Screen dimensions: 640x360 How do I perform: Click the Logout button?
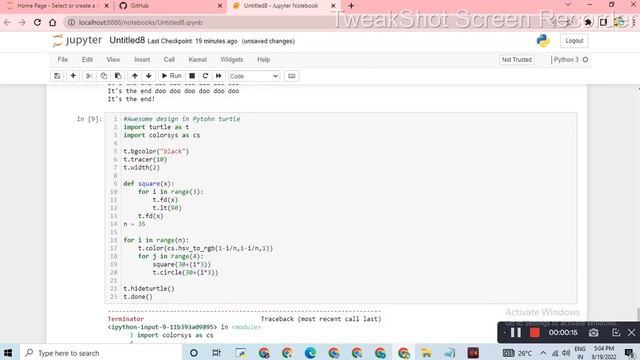click(x=574, y=41)
